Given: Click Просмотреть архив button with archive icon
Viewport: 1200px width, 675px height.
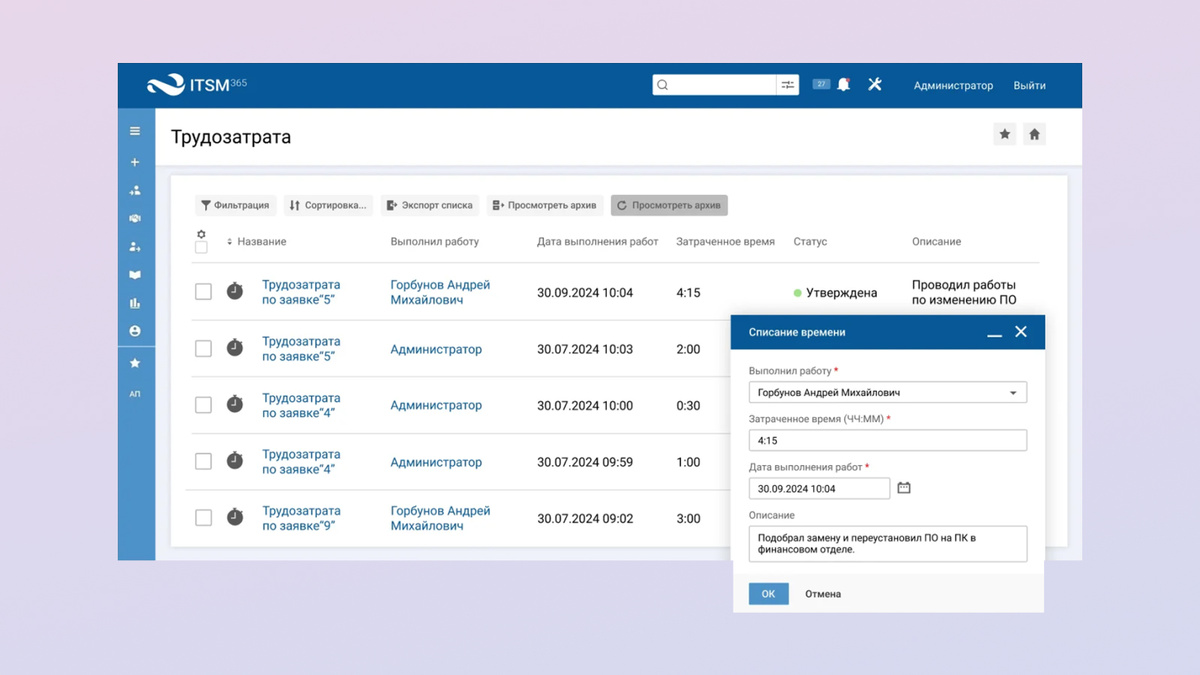Looking at the screenshot, I should pyautogui.click(x=545, y=205).
